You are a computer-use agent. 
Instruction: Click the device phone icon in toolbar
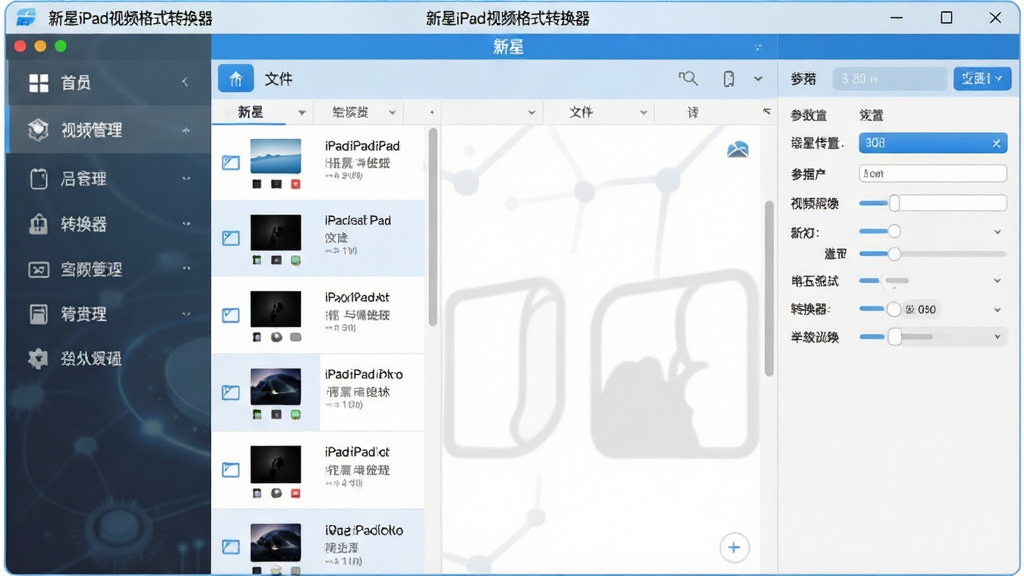coord(729,78)
